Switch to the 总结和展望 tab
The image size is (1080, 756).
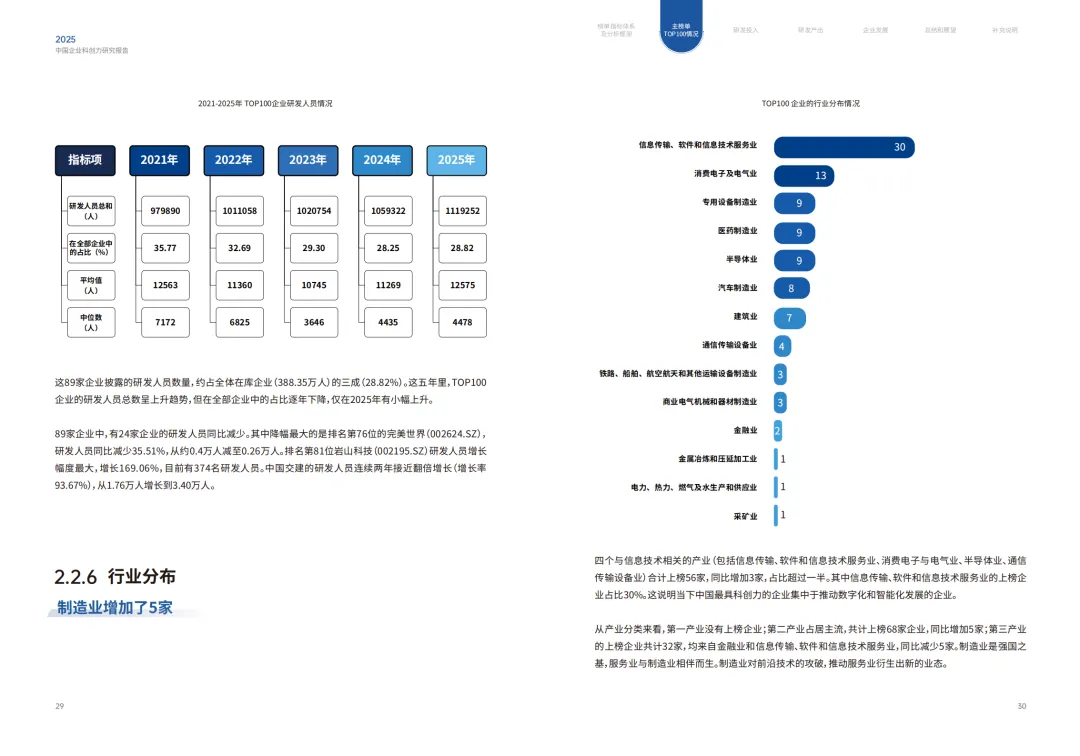pyautogui.click(x=939, y=30)
